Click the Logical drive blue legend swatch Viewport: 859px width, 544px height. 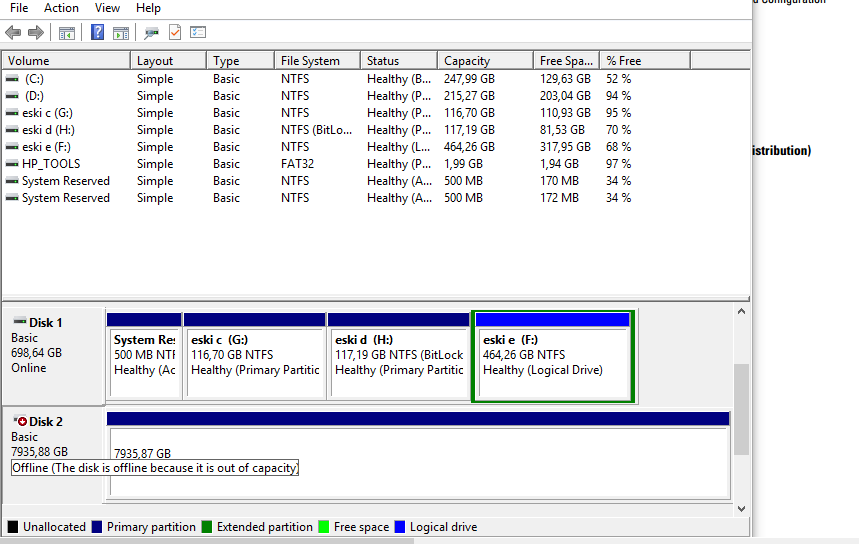(x=400, y=527)
